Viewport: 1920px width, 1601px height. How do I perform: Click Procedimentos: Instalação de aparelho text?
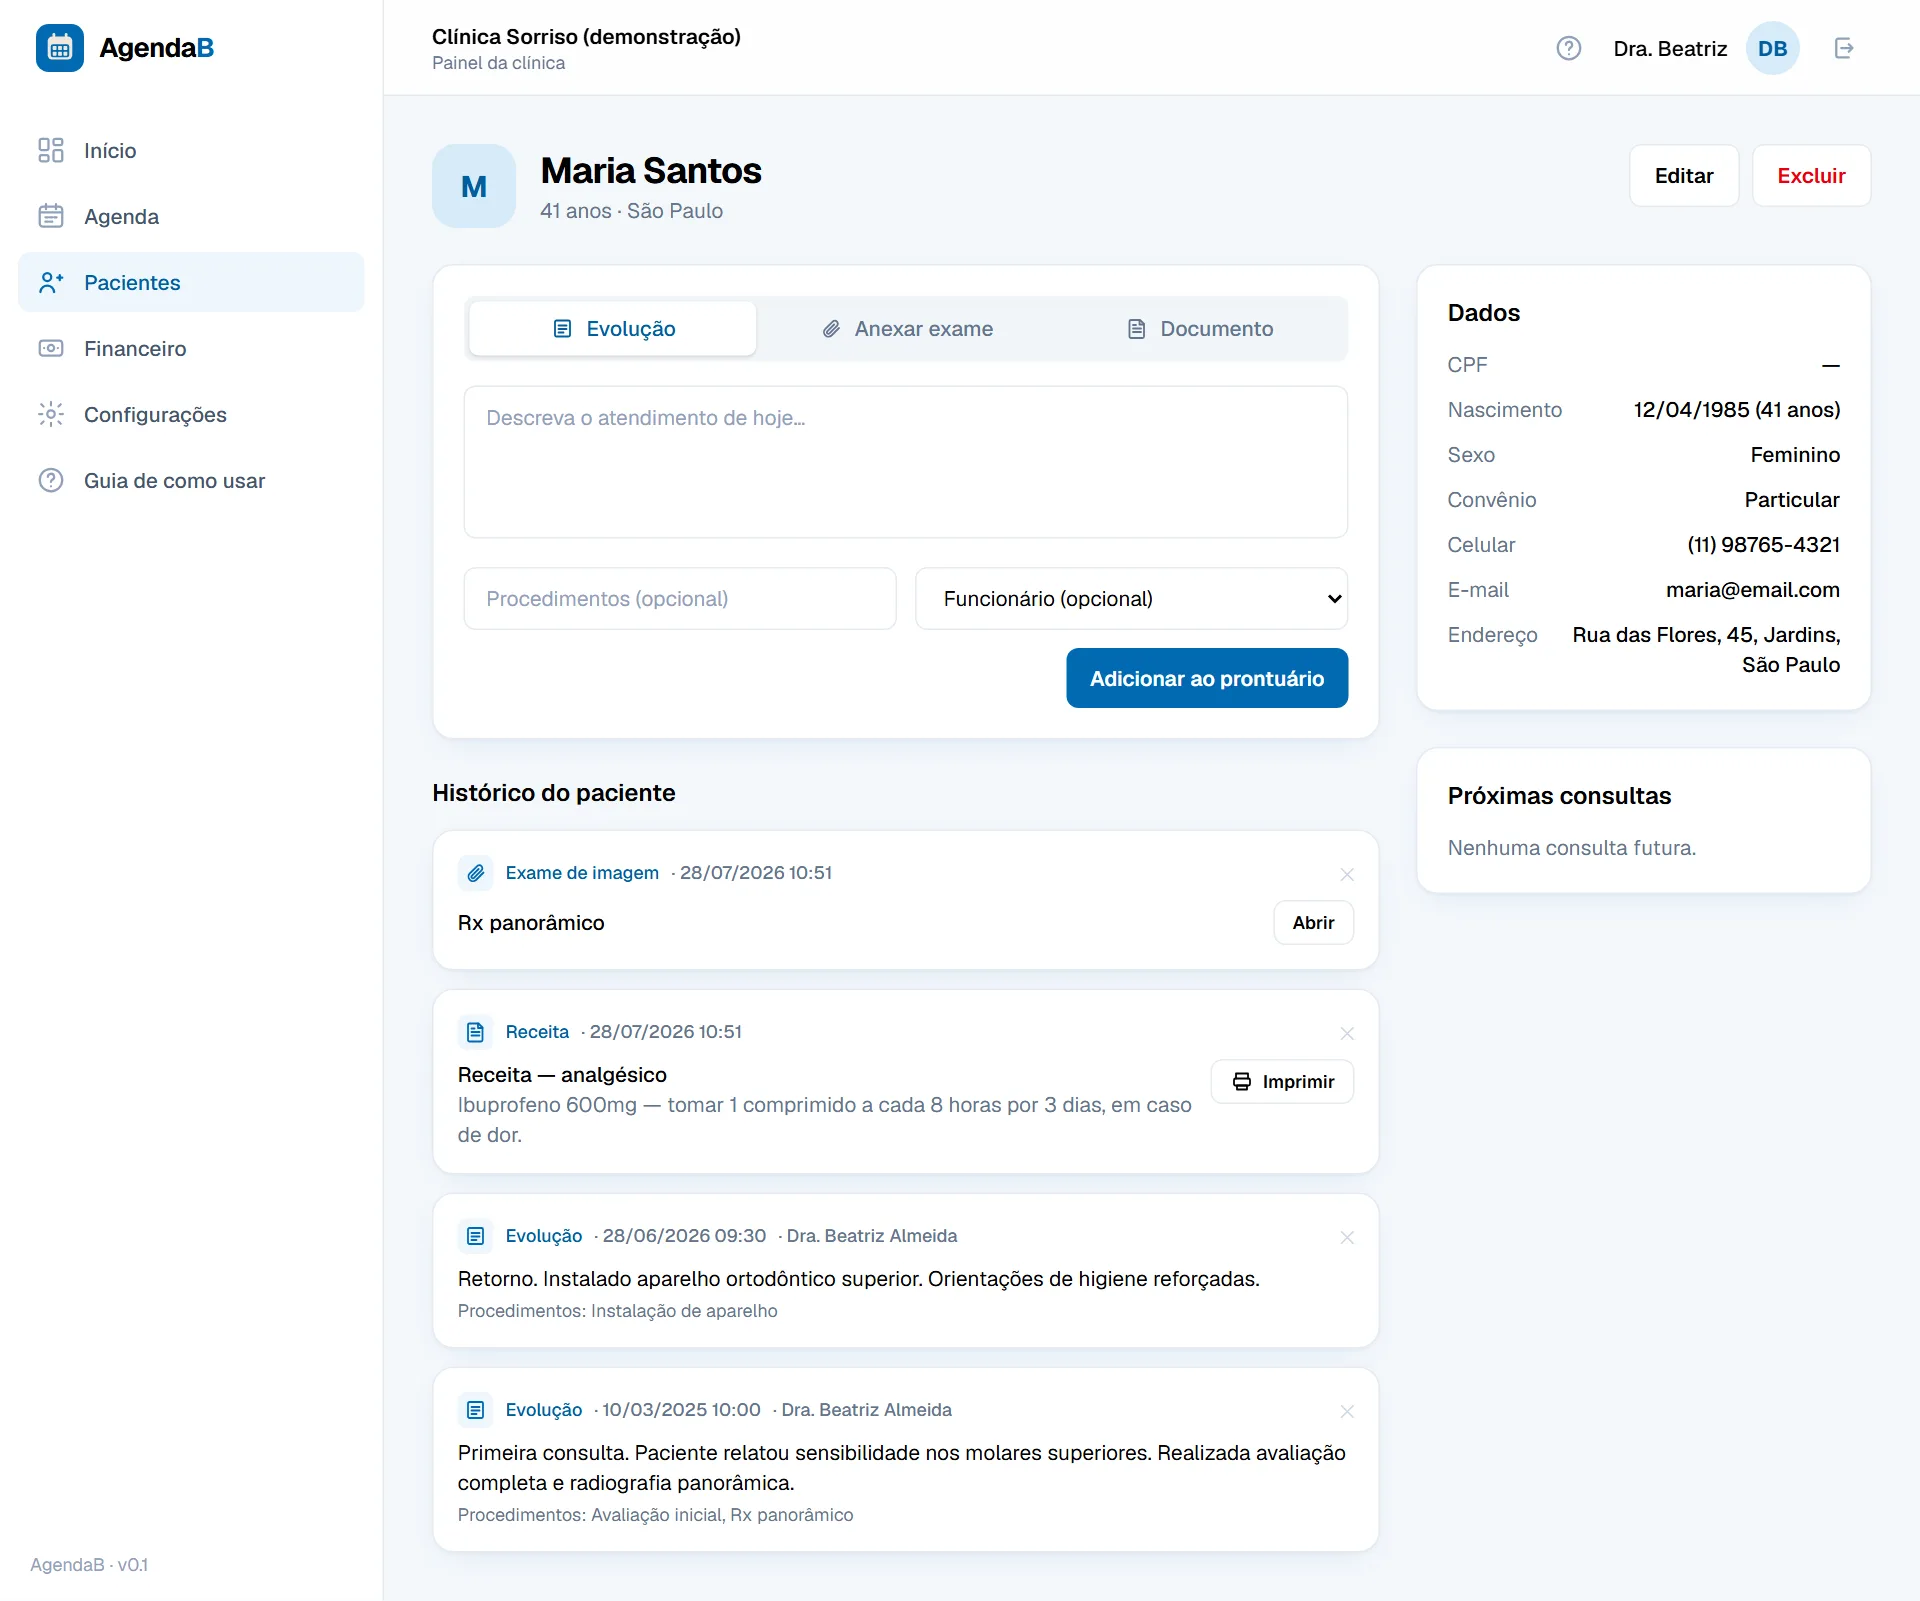[617, 1311]
